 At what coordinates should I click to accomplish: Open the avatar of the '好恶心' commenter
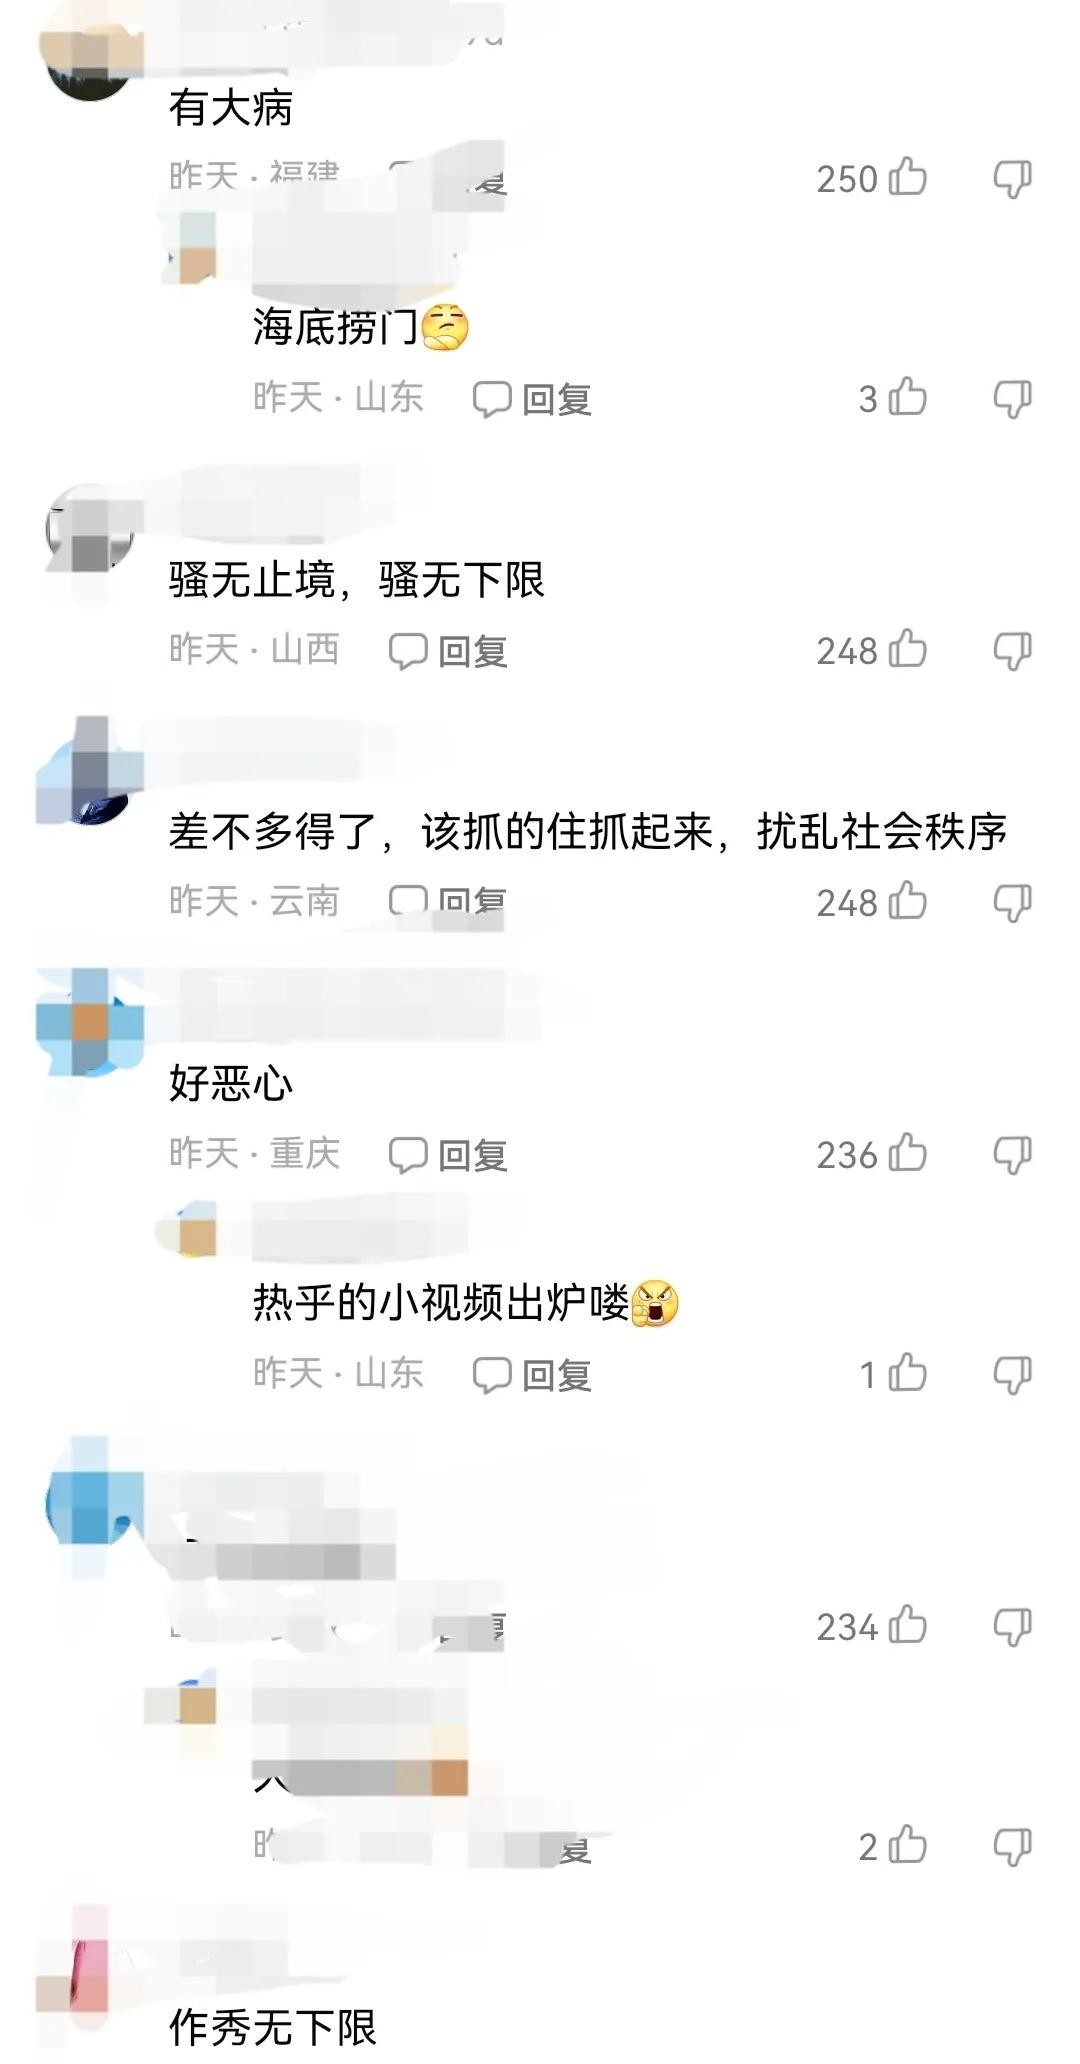[x=88, y=1022]
